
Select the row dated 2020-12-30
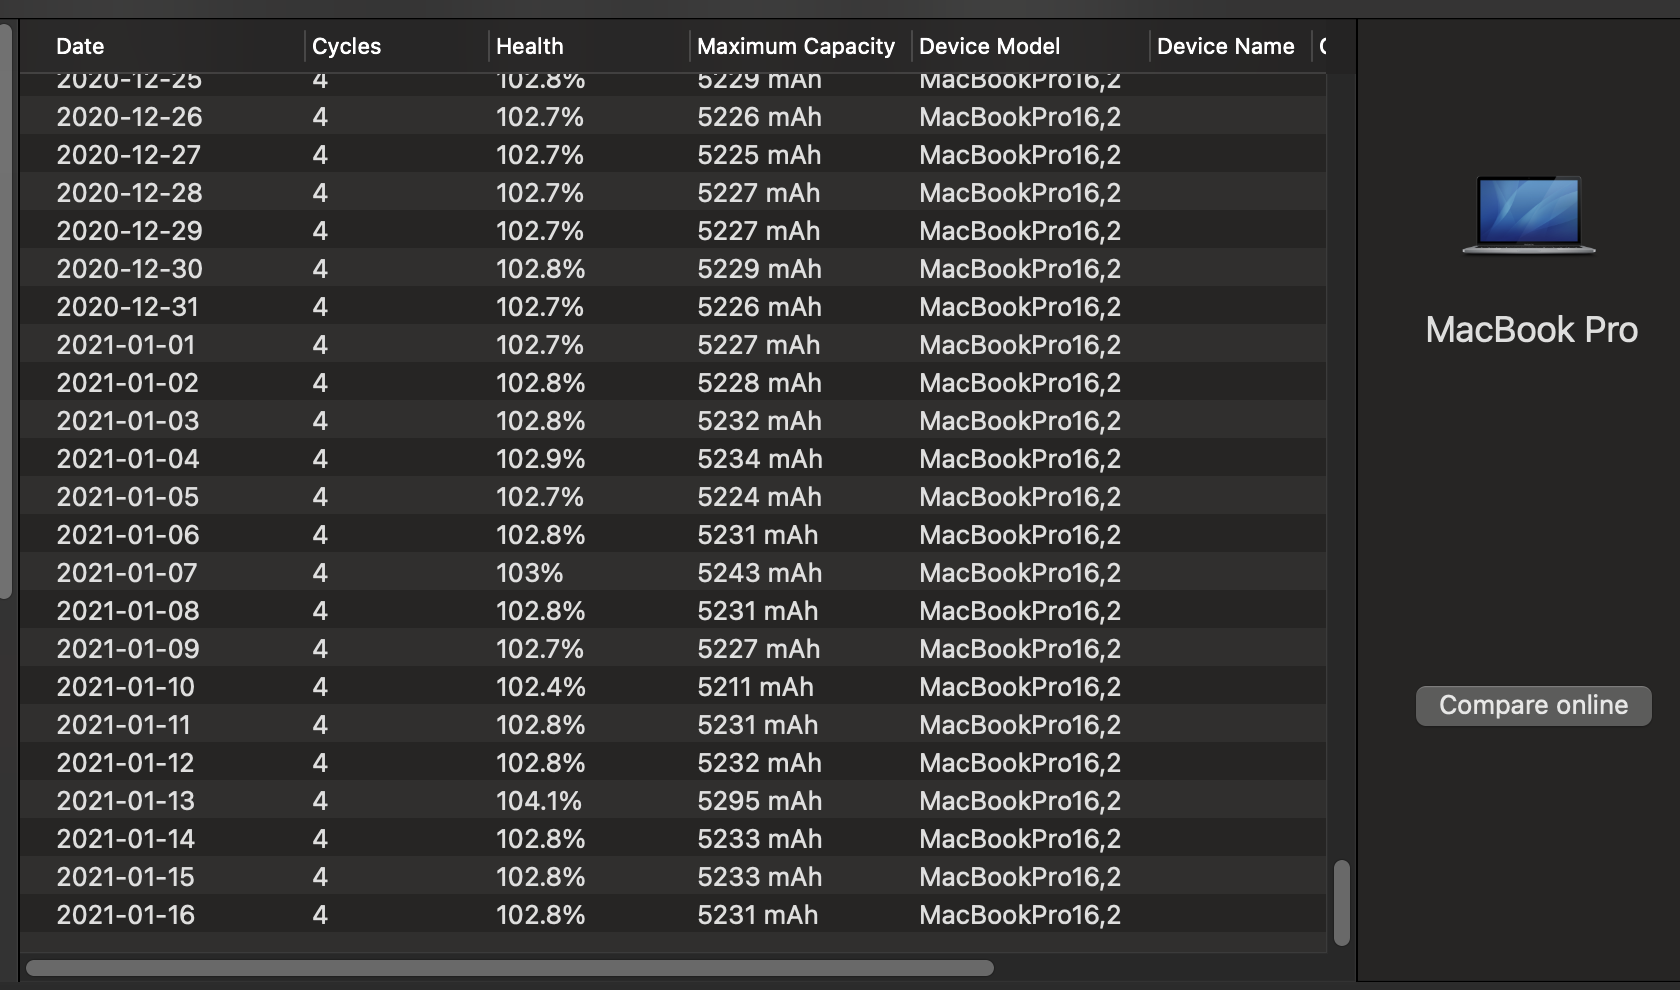point(673,269)
